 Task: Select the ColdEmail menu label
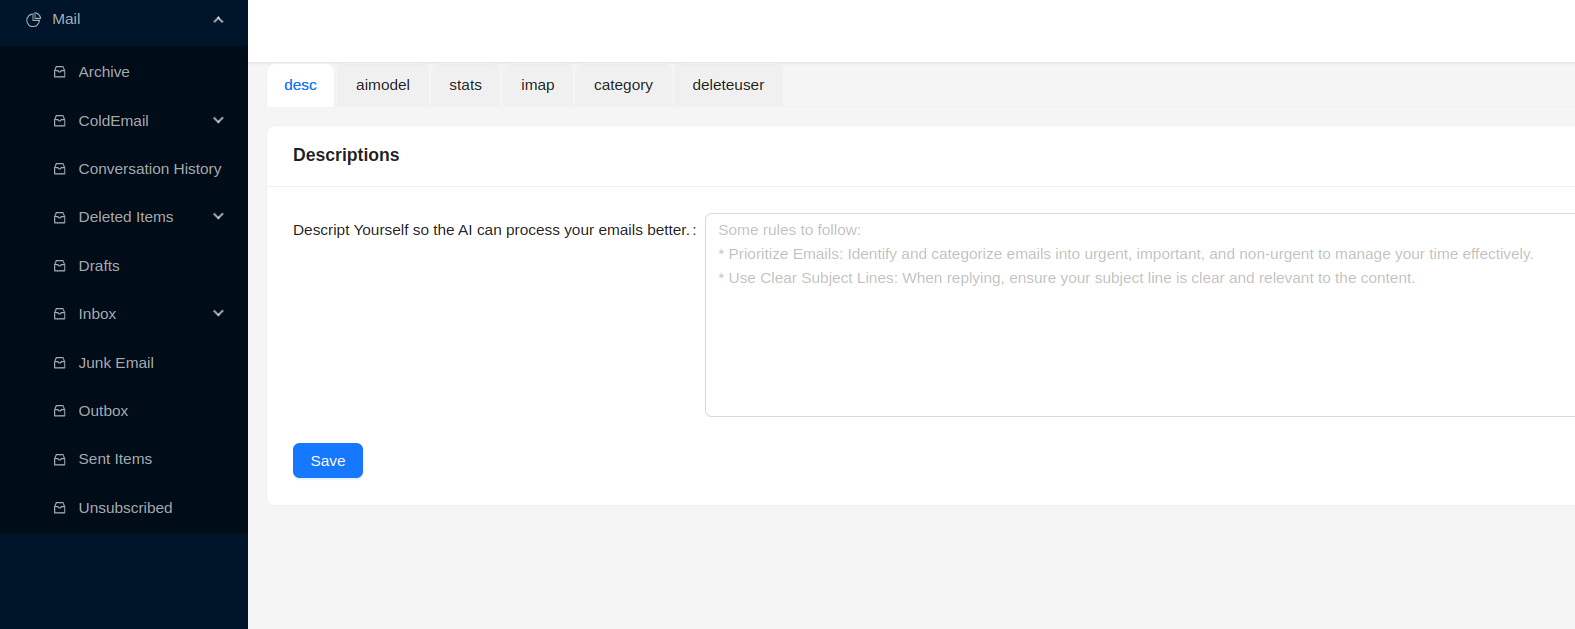113,121
